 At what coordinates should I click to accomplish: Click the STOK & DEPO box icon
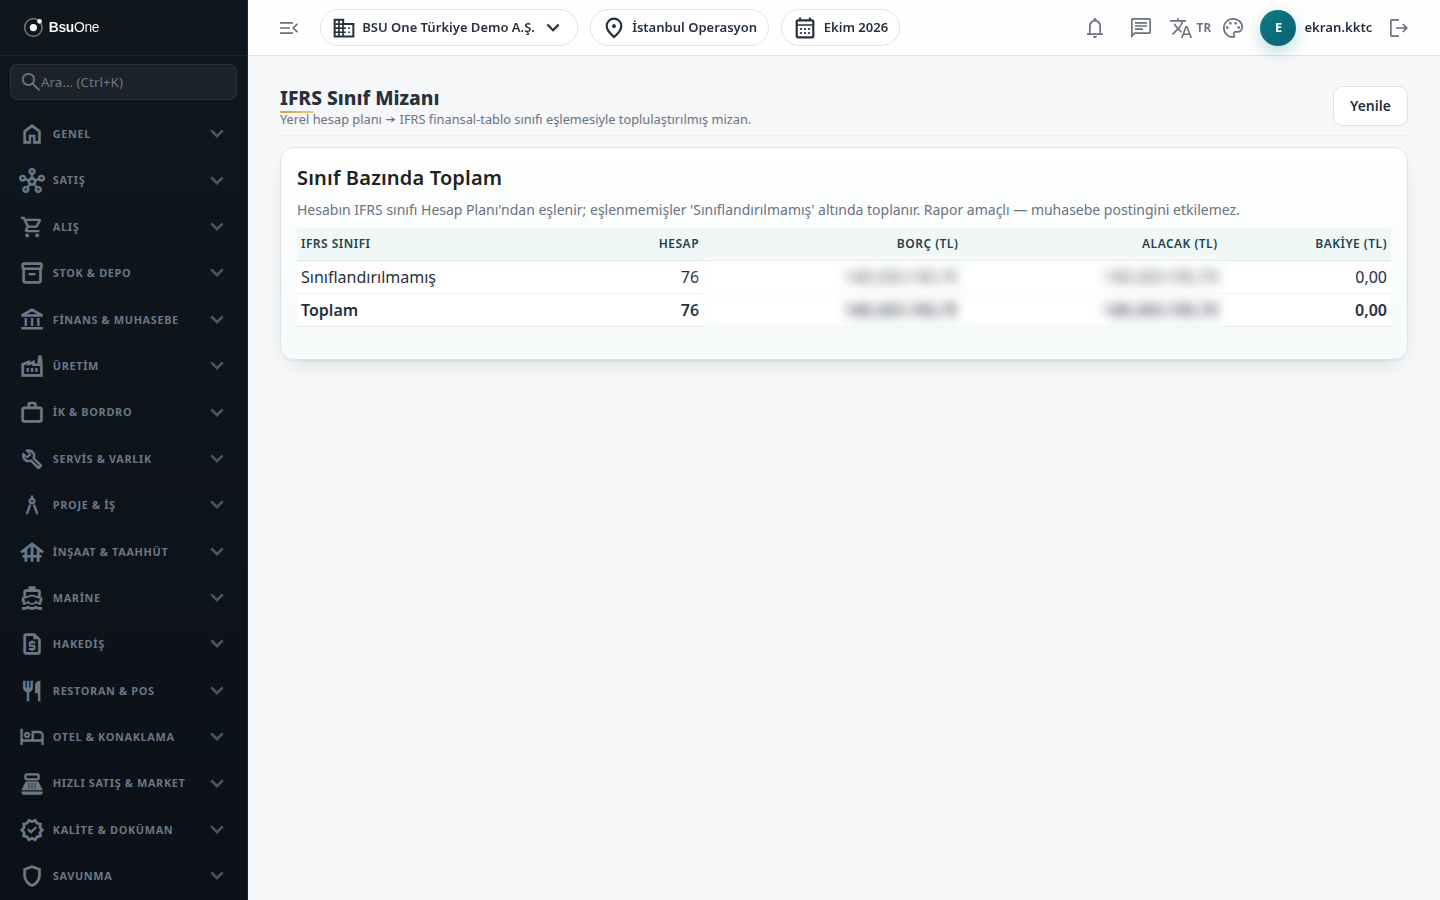32,273
